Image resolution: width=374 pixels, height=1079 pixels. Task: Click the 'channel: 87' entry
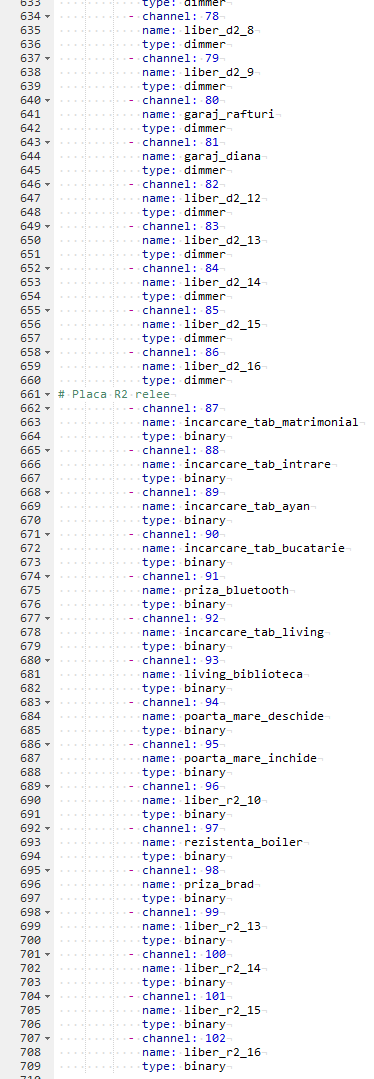[180, 409]
